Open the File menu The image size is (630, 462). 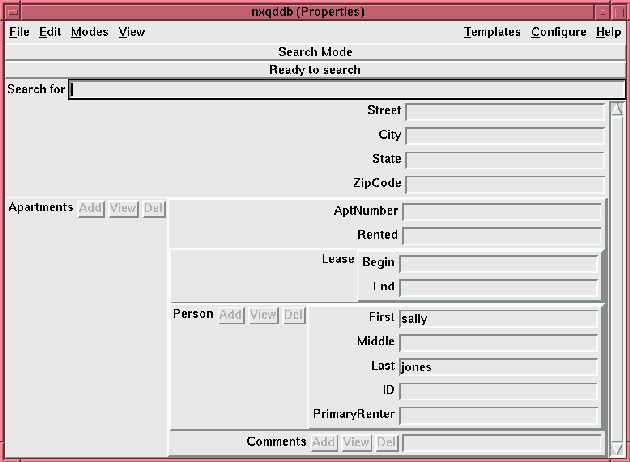click(x=19, y=32)
